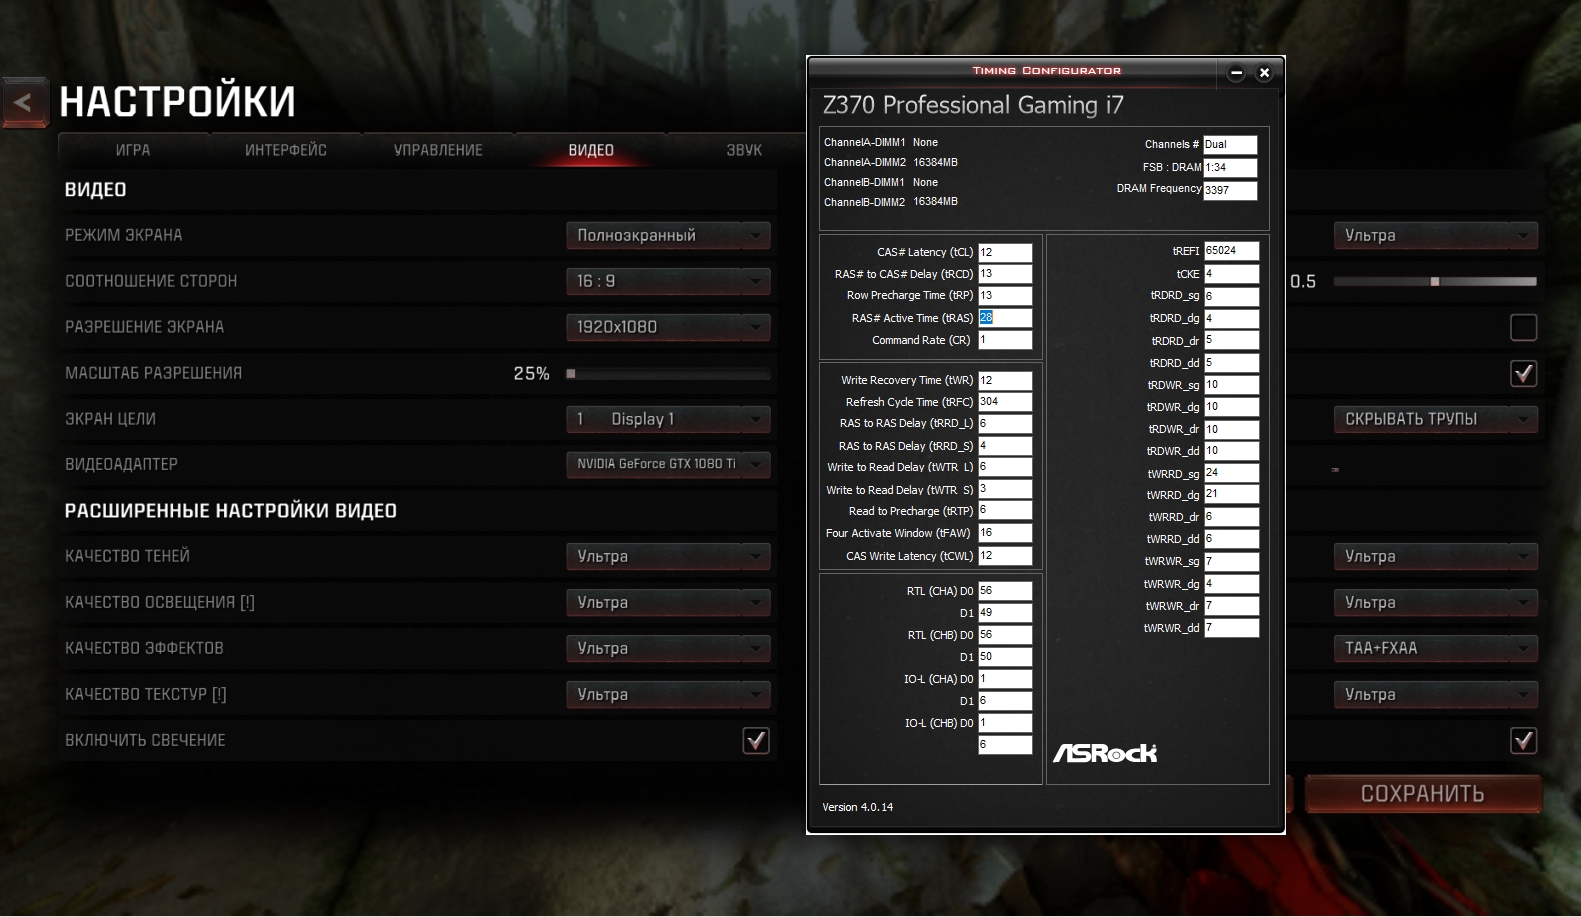Open the РАЗРЕШЕНИЕ ЭКРАНА 1920x1080 dropdown

click(x=668, y=327)
